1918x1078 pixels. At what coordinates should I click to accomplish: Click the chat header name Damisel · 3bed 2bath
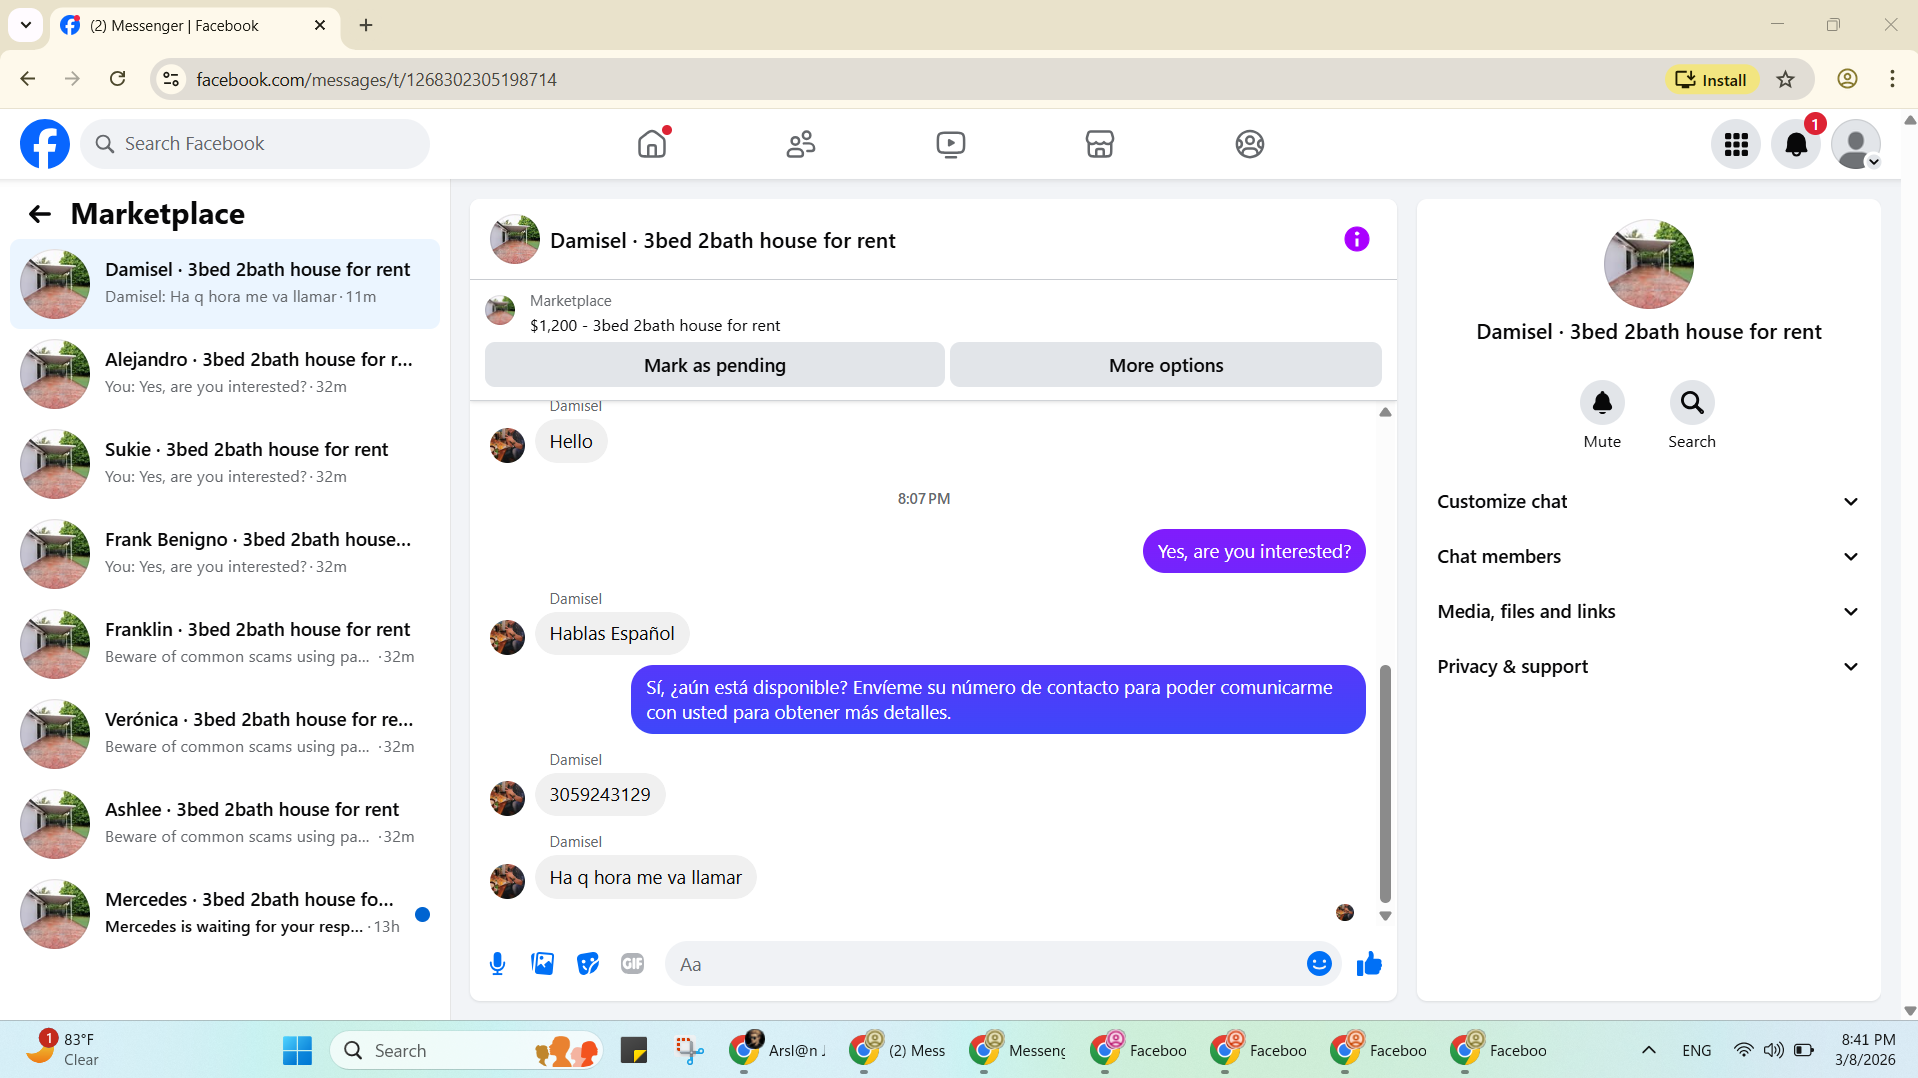722,240
